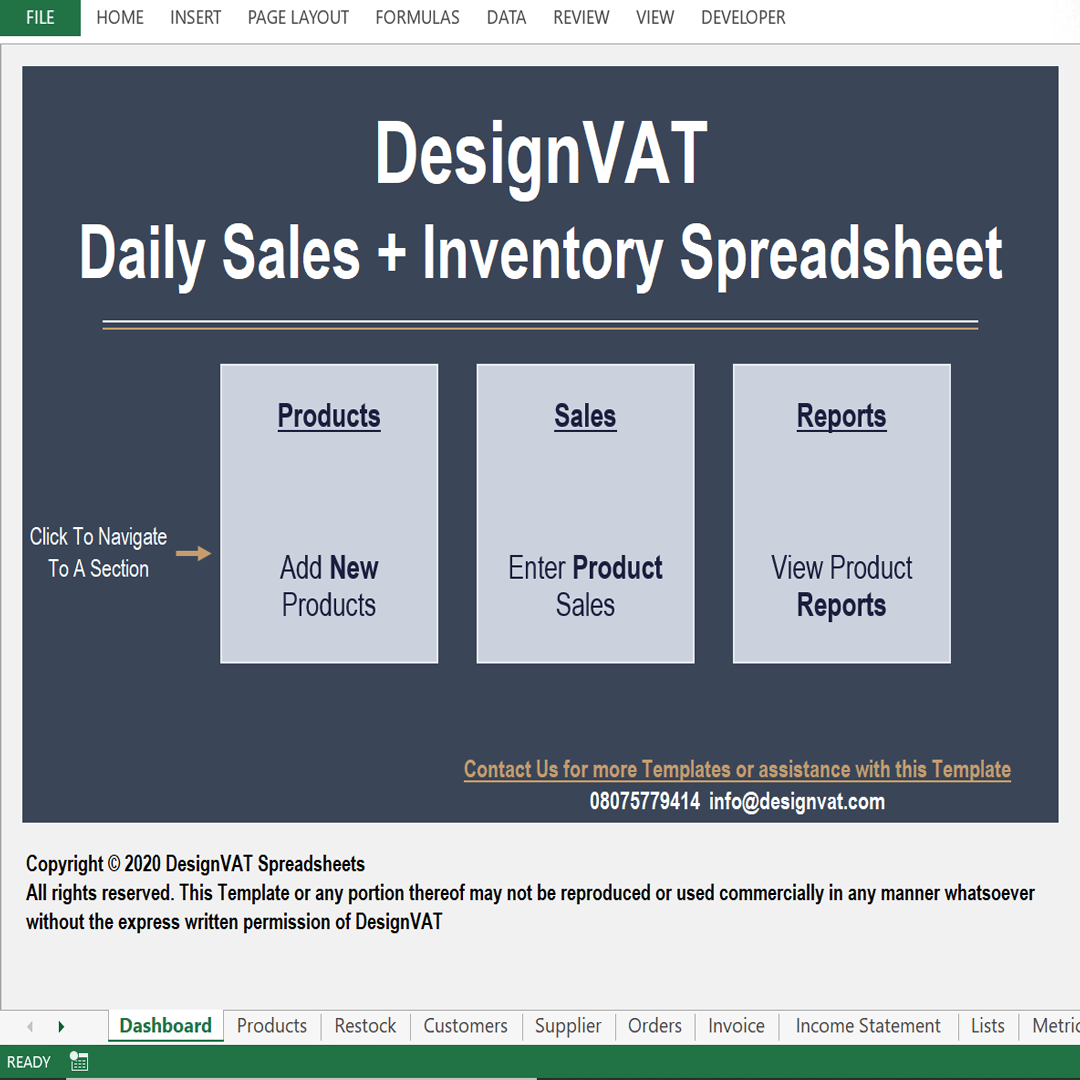Click the Contact Us for more Templates link
The image size is (1080, 1080).
[x=737, y=769]
